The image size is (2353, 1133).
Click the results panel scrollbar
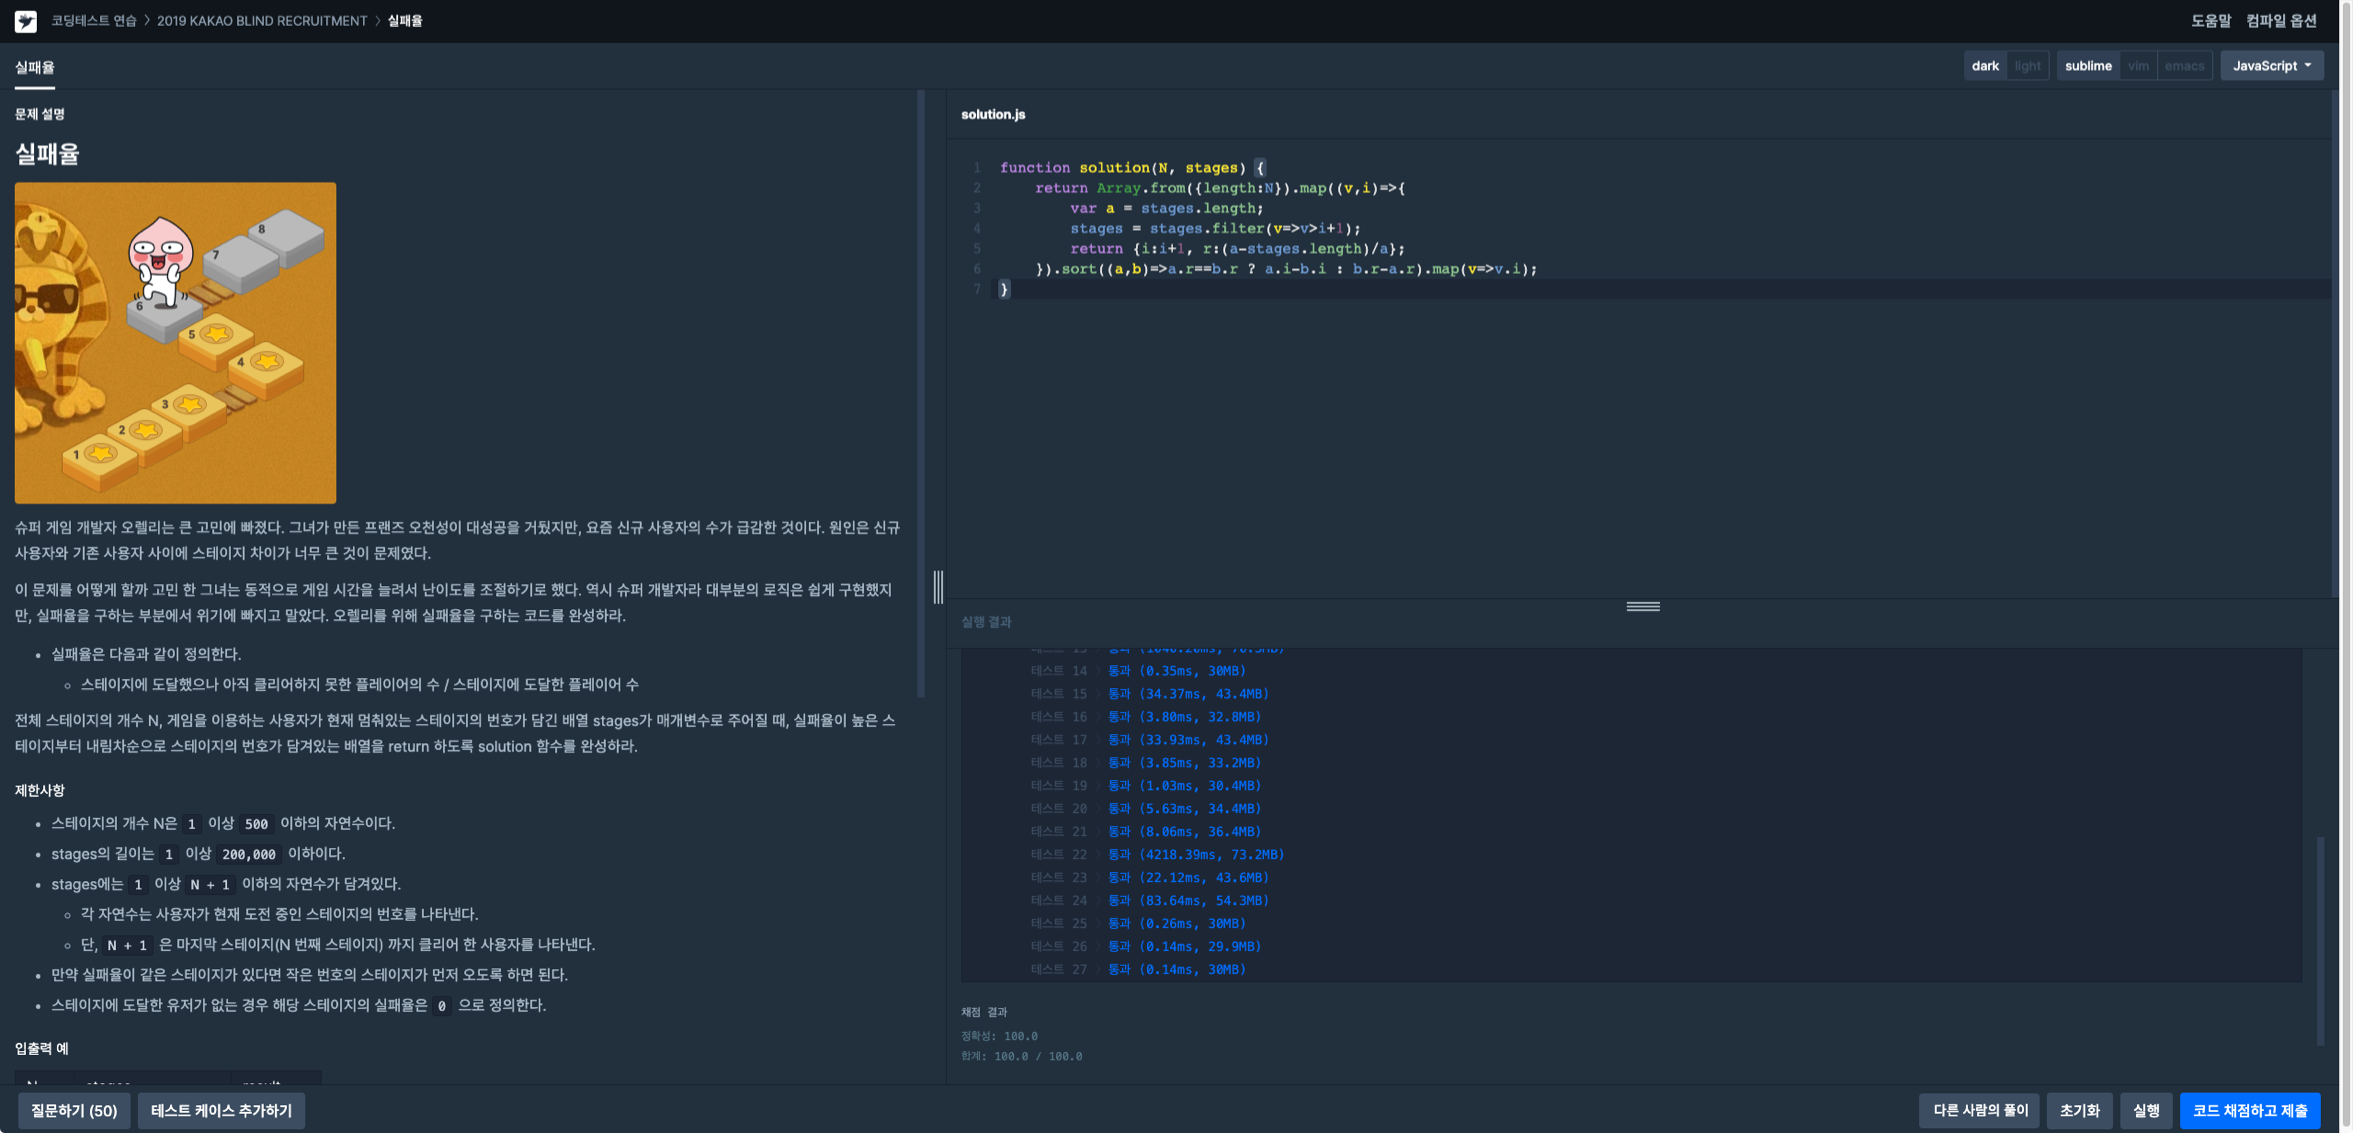(2319, 940)
